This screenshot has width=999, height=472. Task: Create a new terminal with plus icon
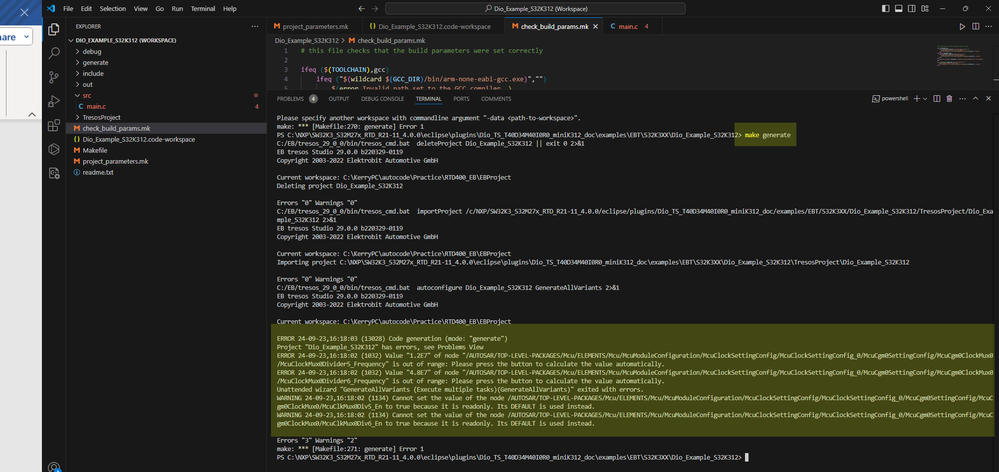916,99
